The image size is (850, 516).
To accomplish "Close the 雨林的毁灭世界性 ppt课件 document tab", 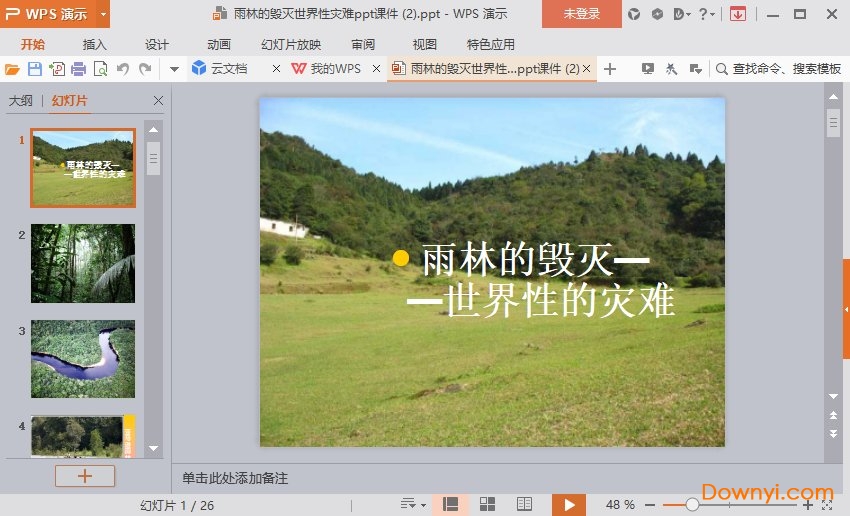I will pos(587,69).
